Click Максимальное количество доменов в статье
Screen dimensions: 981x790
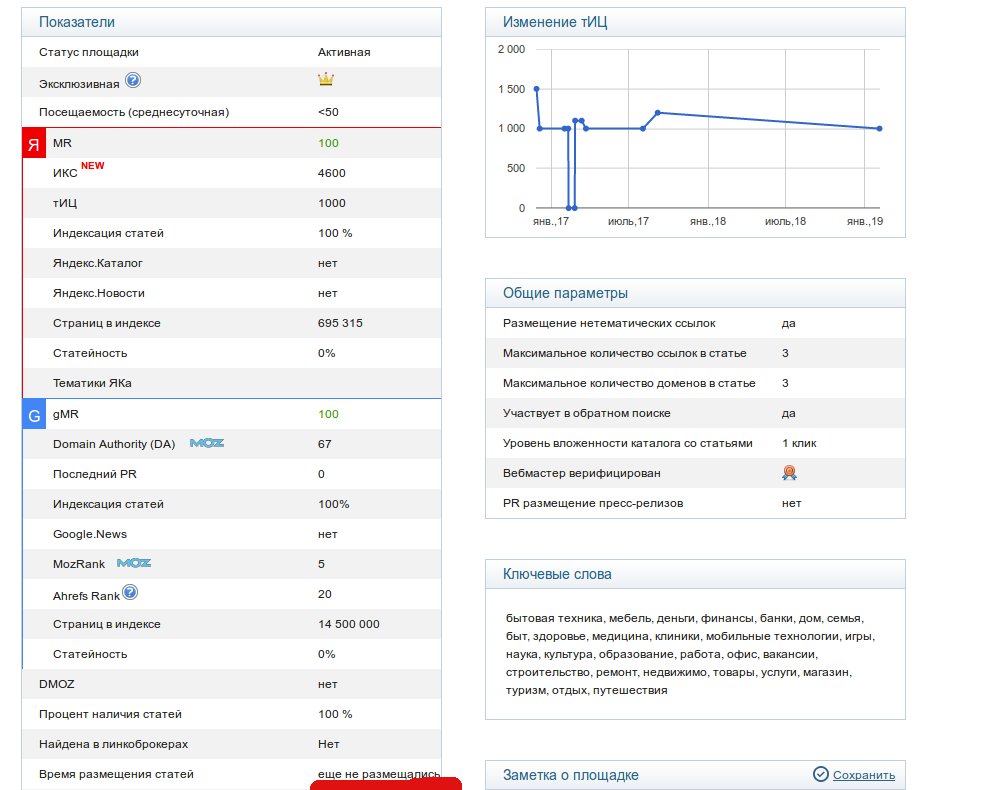629,383
